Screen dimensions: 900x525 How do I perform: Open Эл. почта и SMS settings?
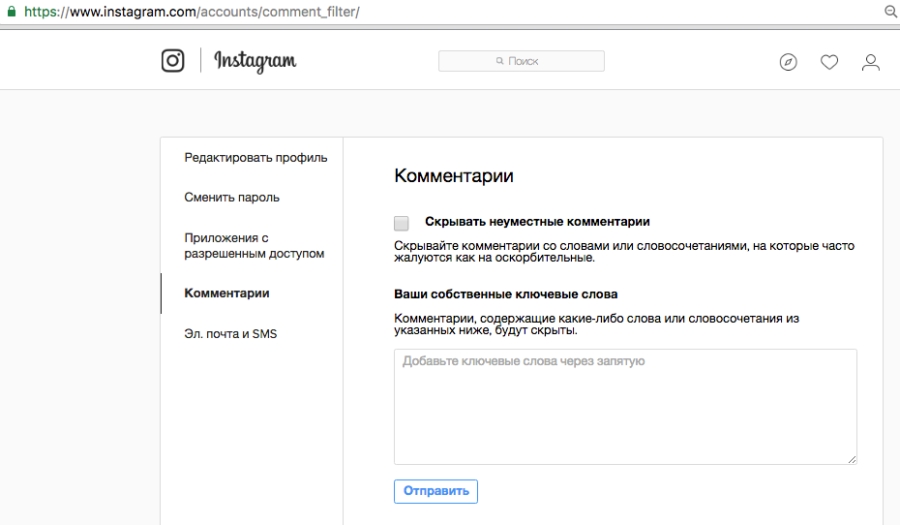(x=230, y=333)
